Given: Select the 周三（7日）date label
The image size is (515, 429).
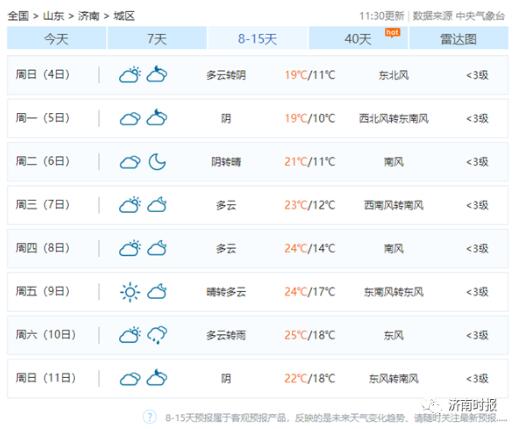Looking at the screenshot, I should [43, 205].
